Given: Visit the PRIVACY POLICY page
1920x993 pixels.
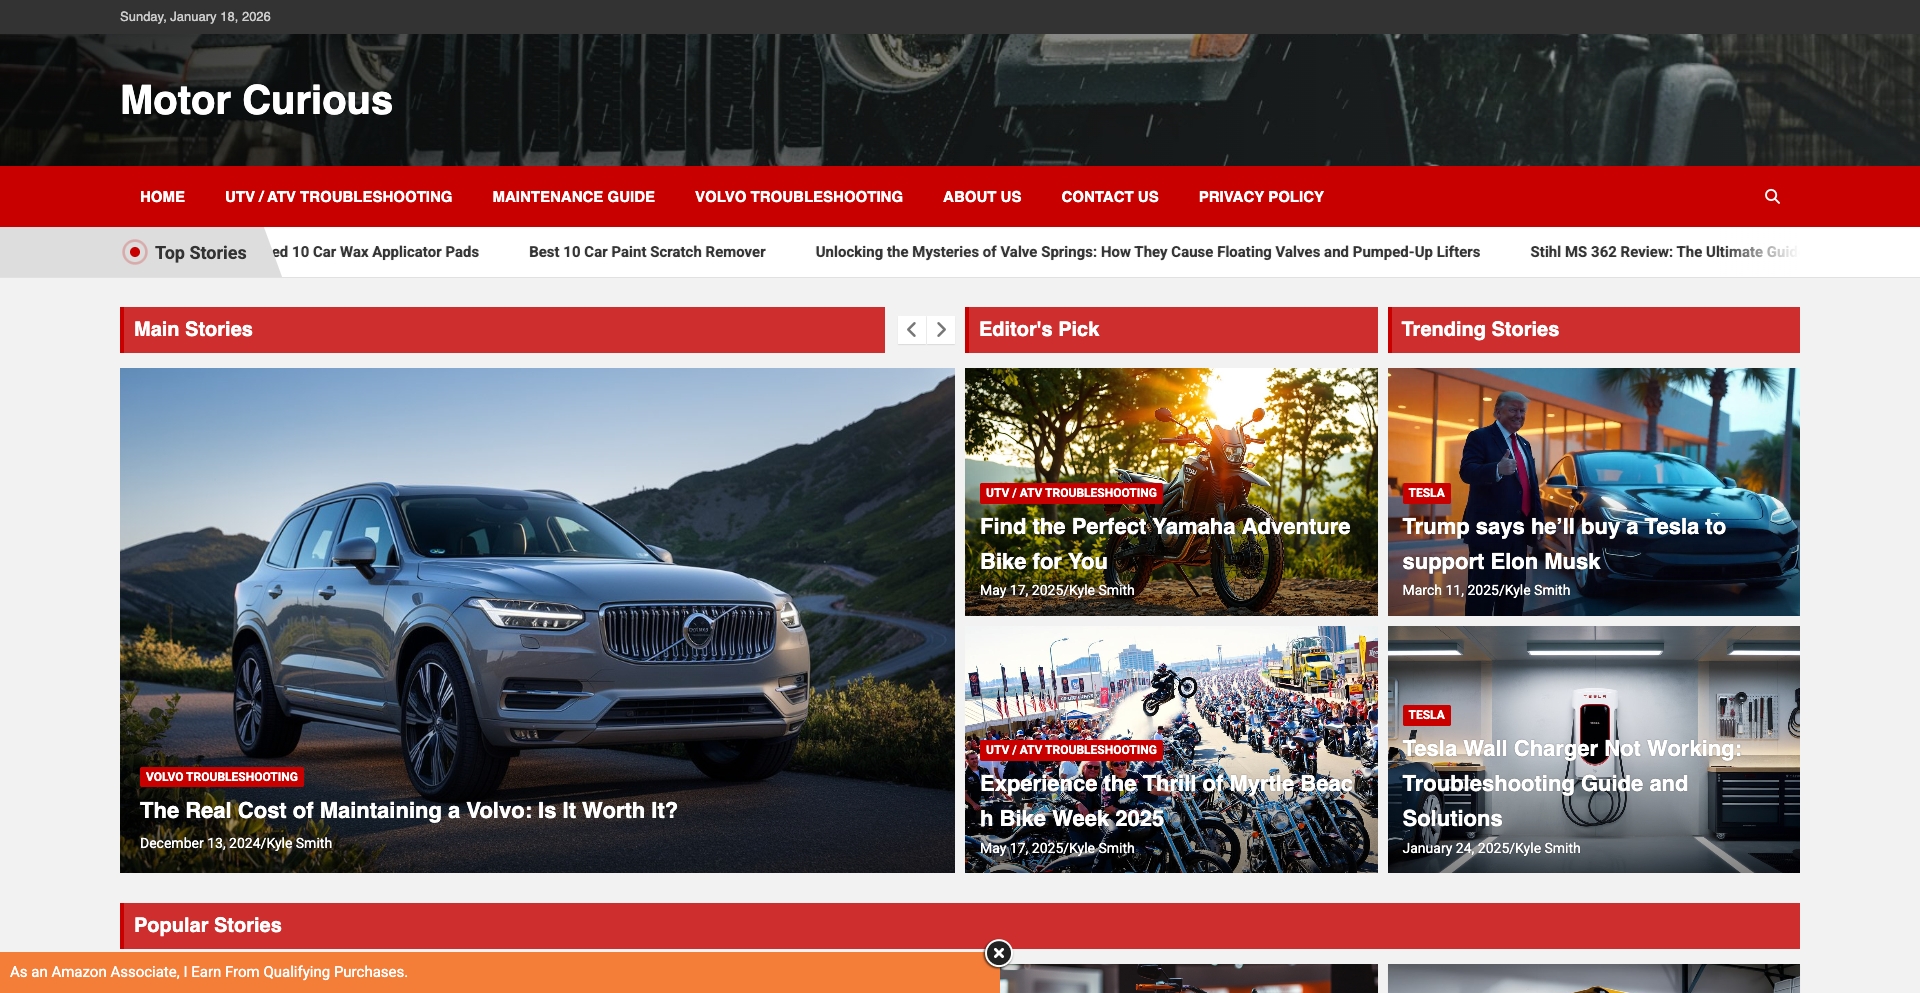Looking at the screenshot, I should [x=1261, y=196].
